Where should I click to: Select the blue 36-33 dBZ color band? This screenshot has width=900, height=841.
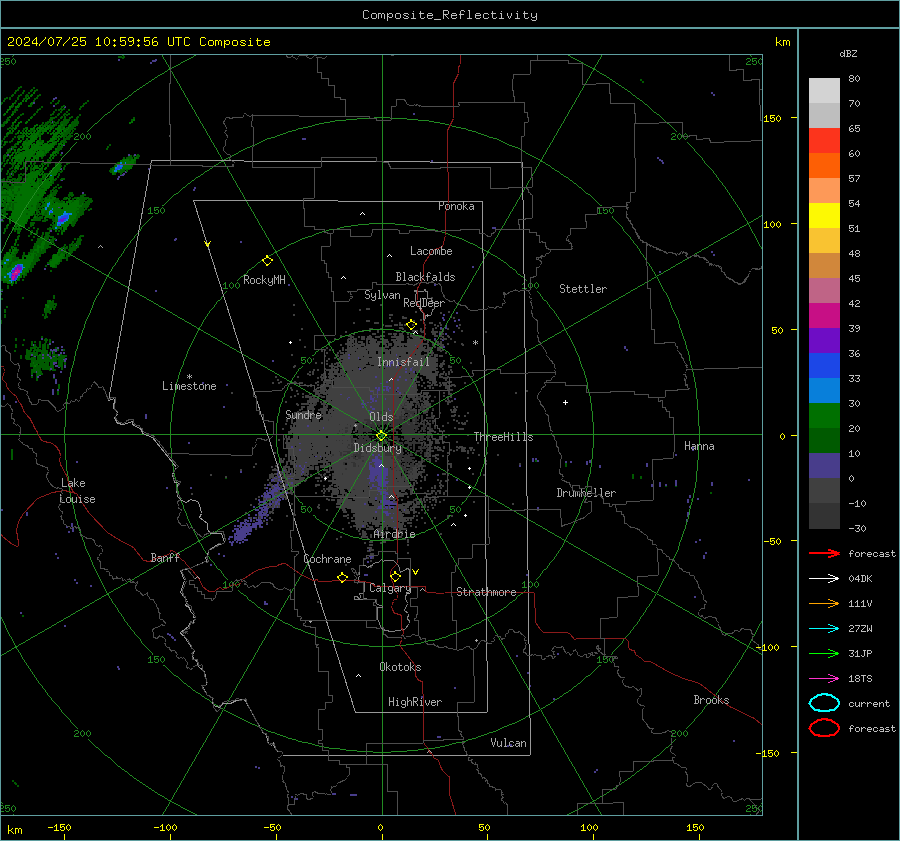824,366
